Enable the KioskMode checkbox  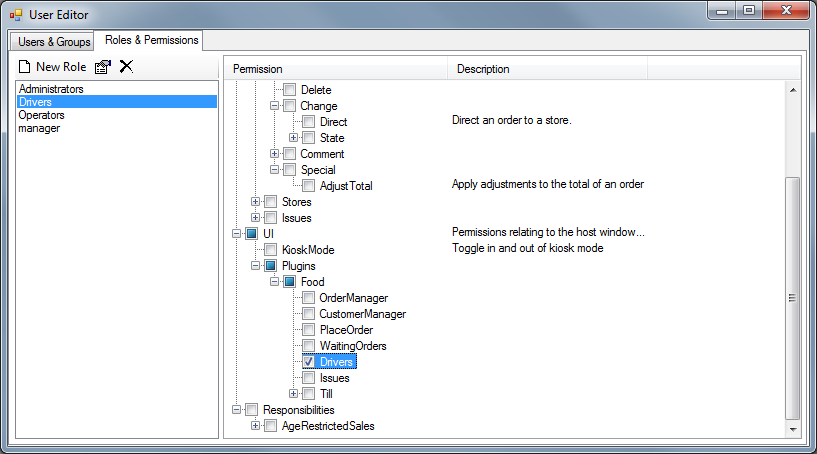pos(271,250)
